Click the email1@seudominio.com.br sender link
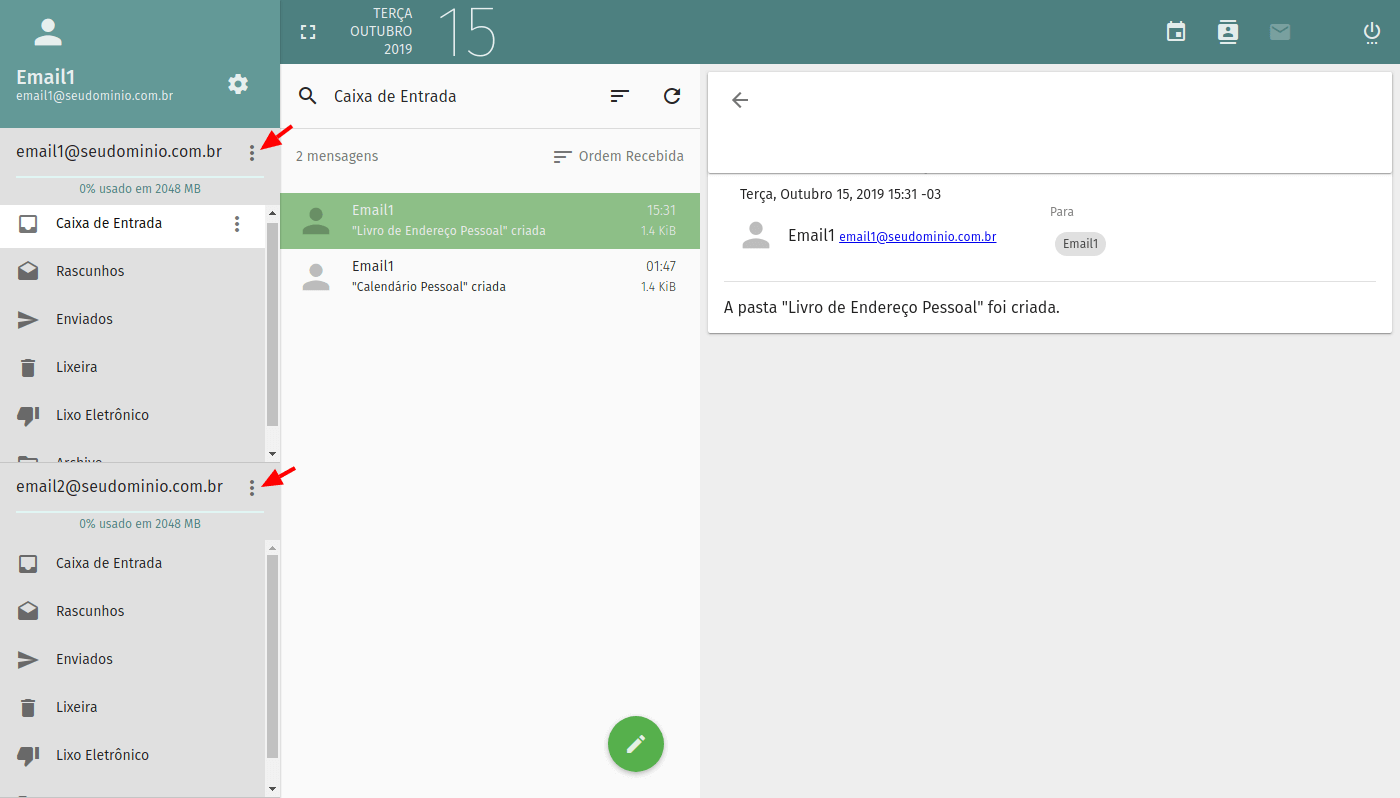1400x798 pixels. (x=918, y=237)
